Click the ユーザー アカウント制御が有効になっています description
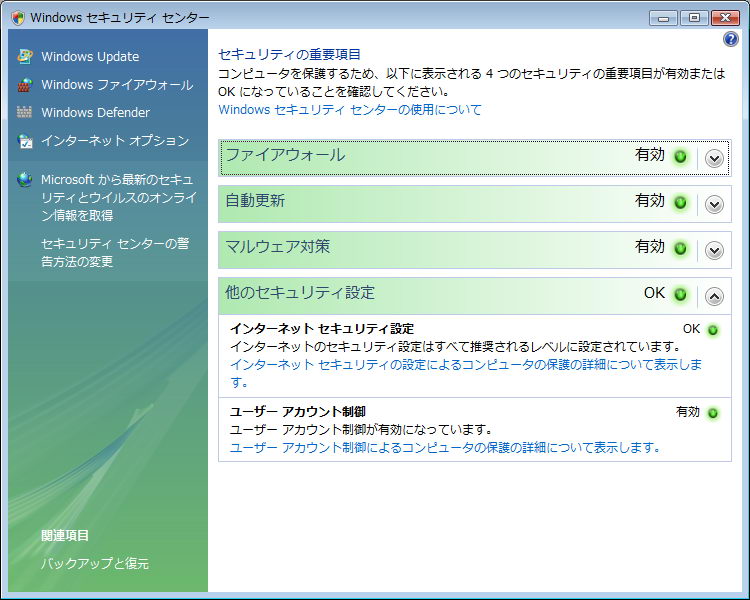This screenshot has height=600, width=750. pyautogui.click(x=361, y=430)
